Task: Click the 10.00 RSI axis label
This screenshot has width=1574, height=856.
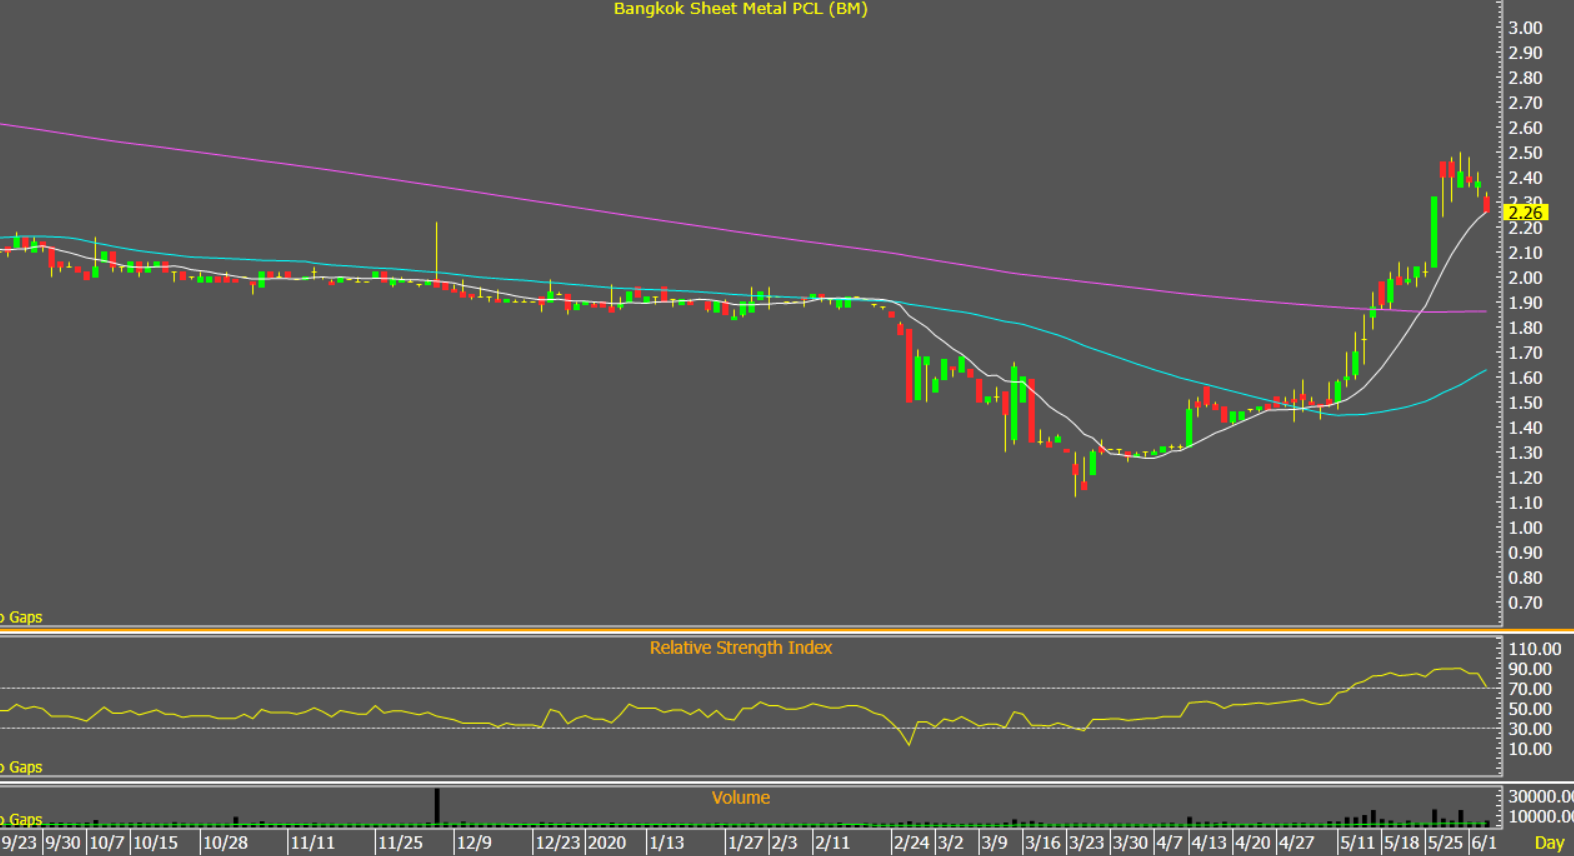Action: 1531,749
